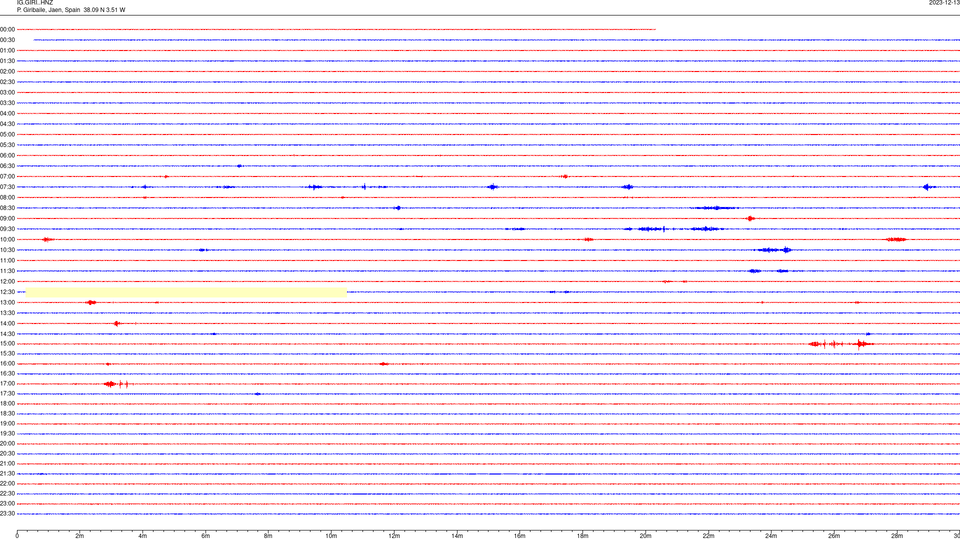The image size is (960, 540).
Task: Select the 01:00 row label
Action: pos(7,50)
